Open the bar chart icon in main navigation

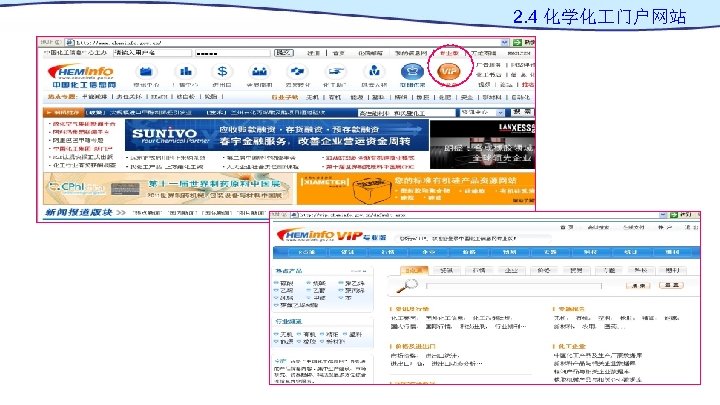point(186,72)
